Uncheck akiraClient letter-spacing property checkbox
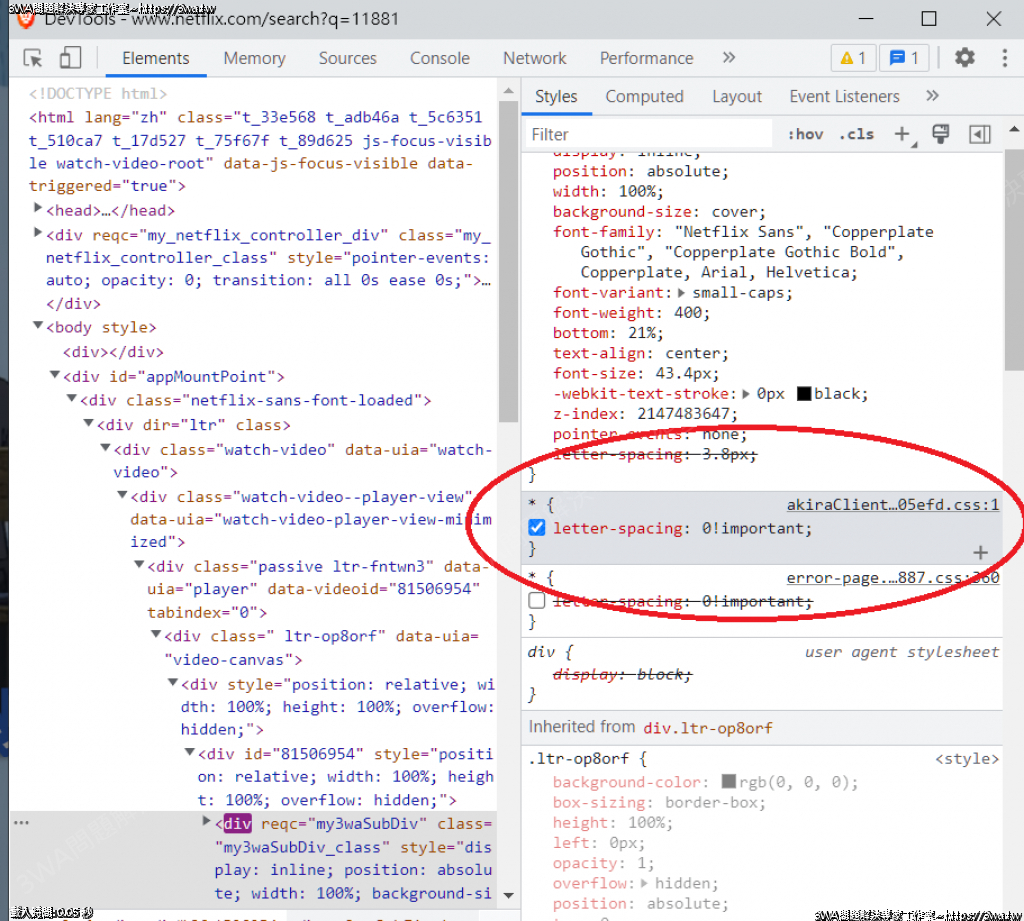The width and height of the screenshot is (1024, 921). coord(537,528)
